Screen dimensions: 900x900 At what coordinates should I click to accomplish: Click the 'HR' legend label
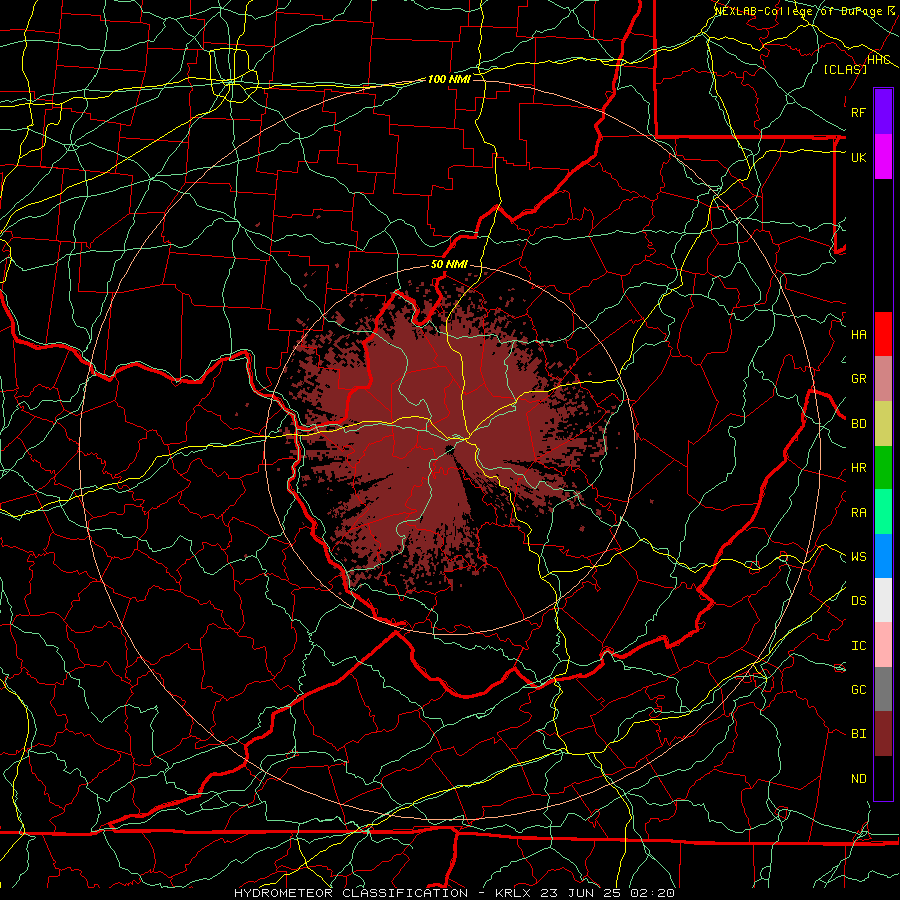pos(858,468)
